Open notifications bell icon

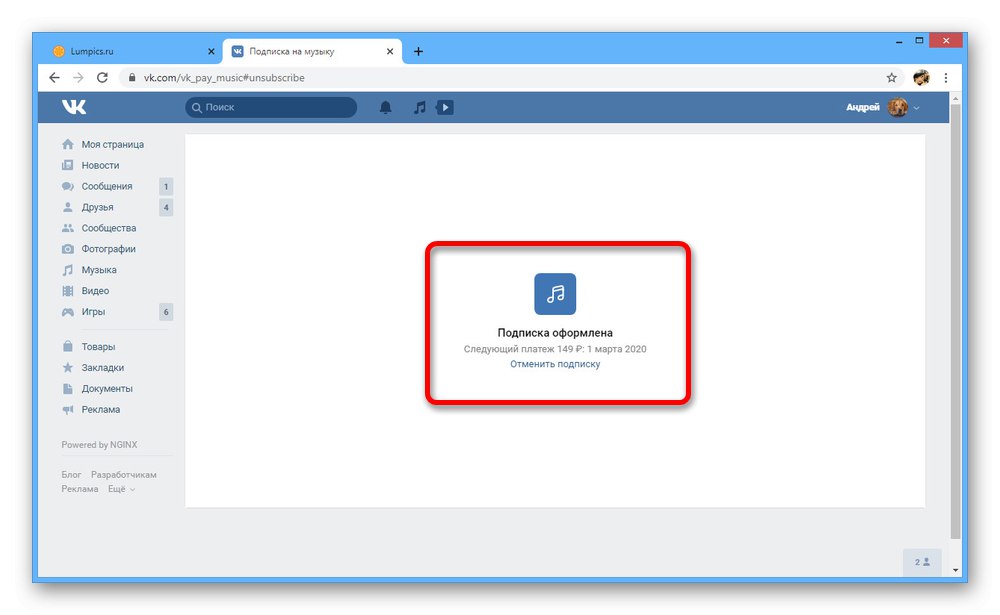[x=385, y=107]
